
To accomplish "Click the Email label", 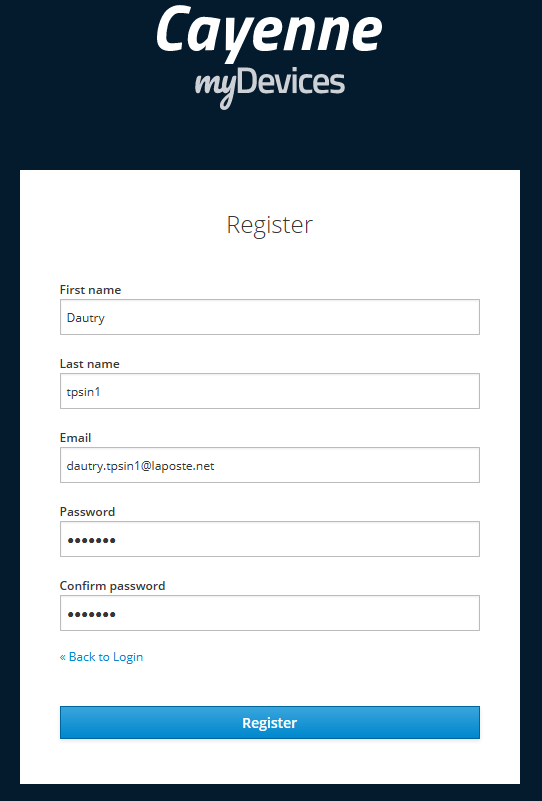I will pyautogui.click(x=75, y=438).
